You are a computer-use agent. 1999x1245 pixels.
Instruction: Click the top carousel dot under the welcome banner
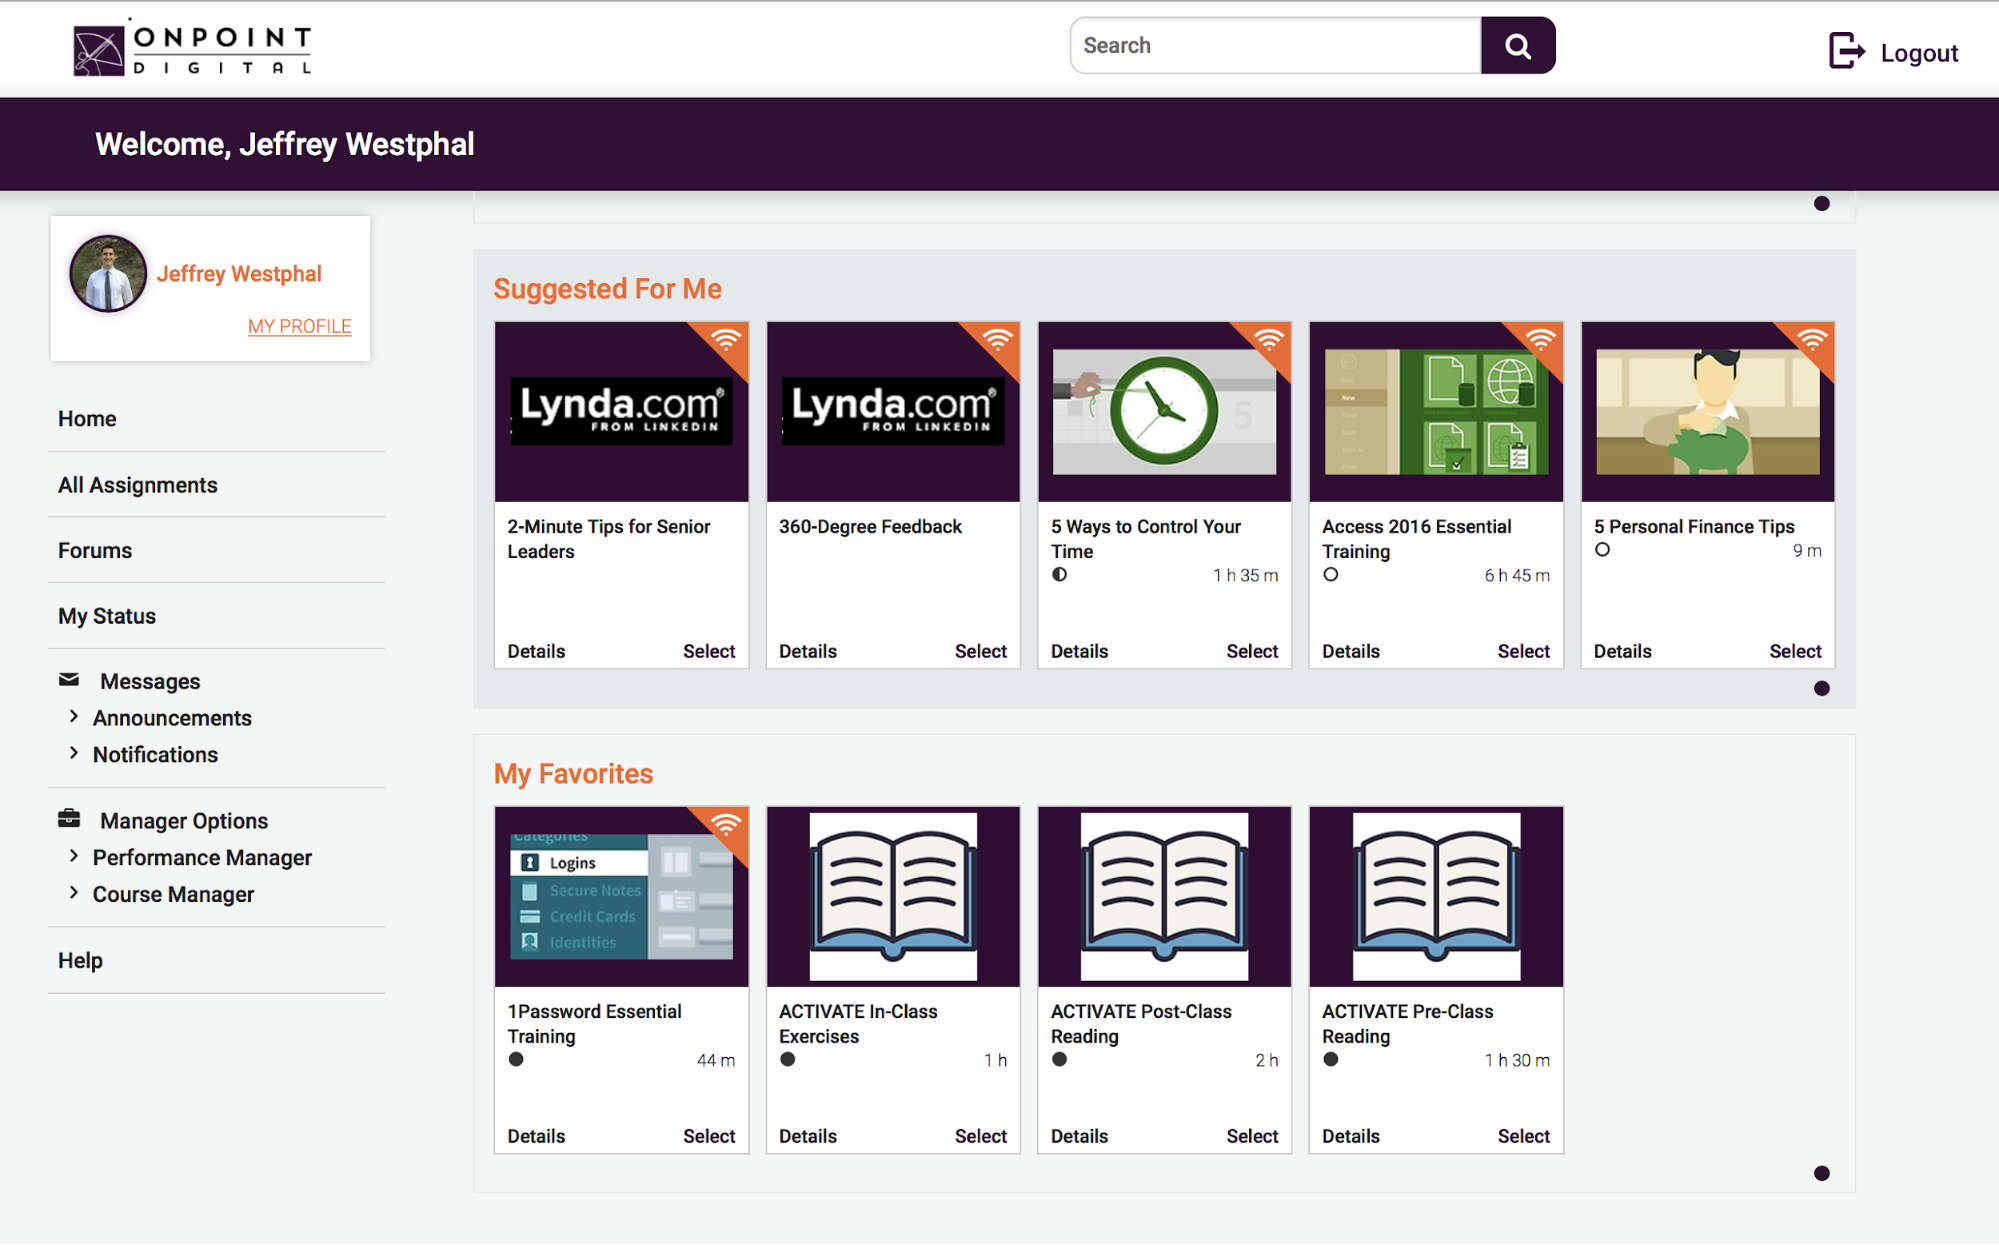[1821, 204]
